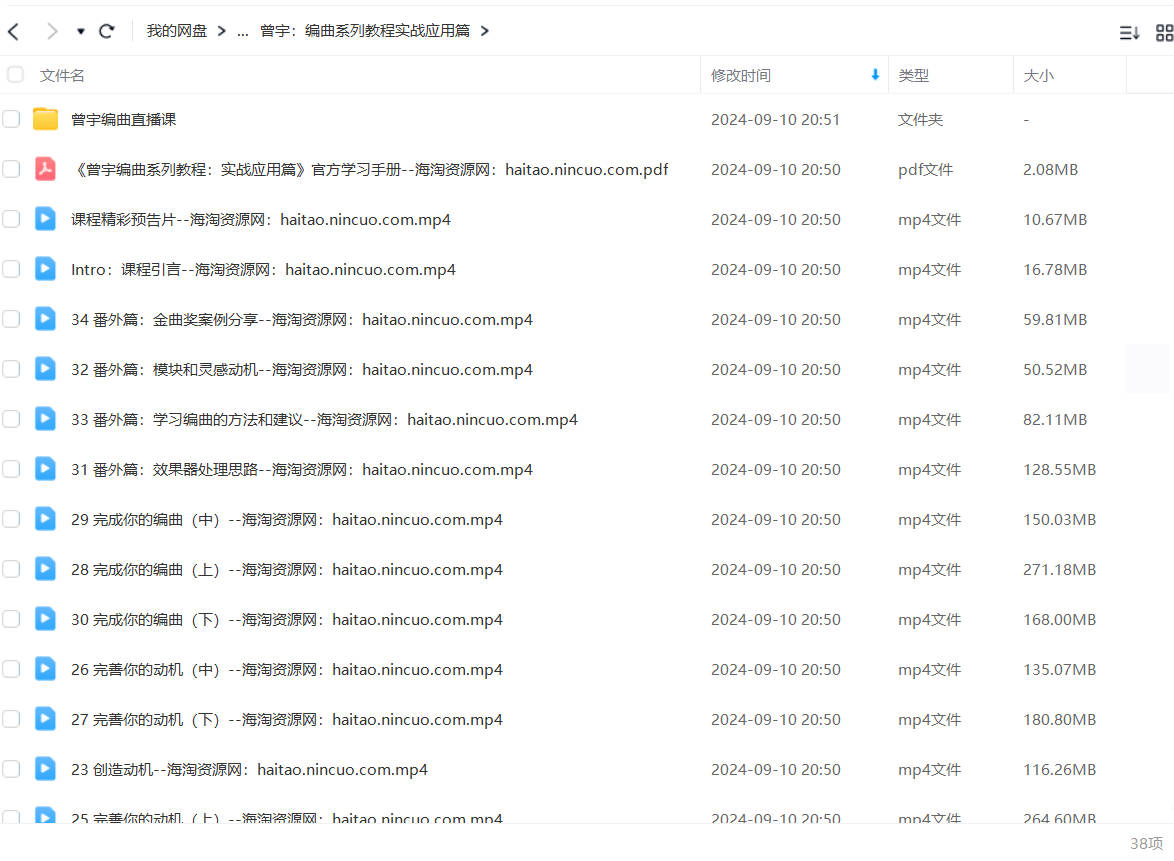
Task: Open file name 33 番外篇：学习编曲的方法和建议
Action: pyautogui.click(x=324, y=419)
